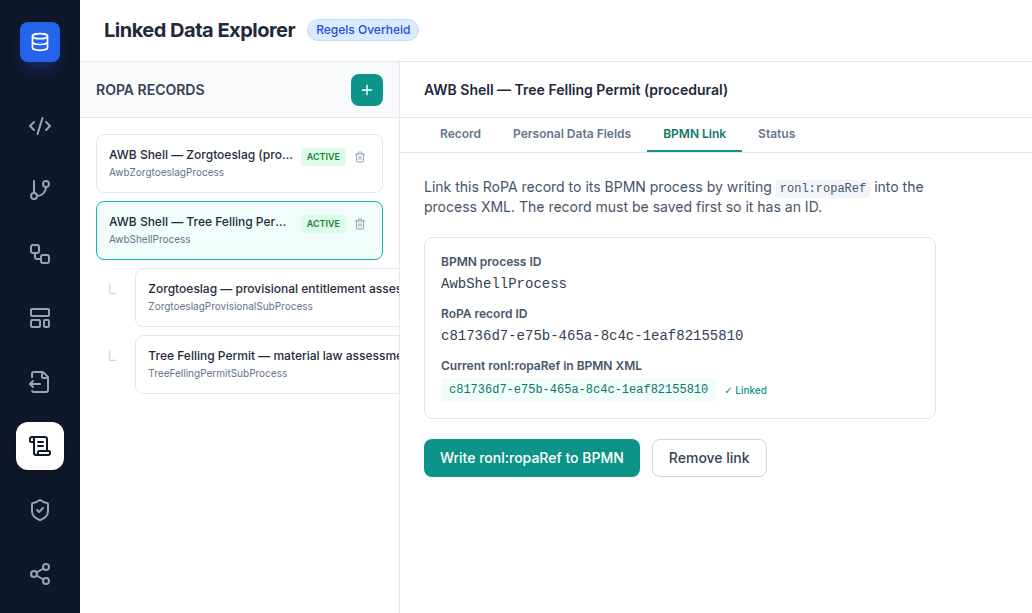Click ACTIVE badge on Tree Felling record

[x=323, y=224]
